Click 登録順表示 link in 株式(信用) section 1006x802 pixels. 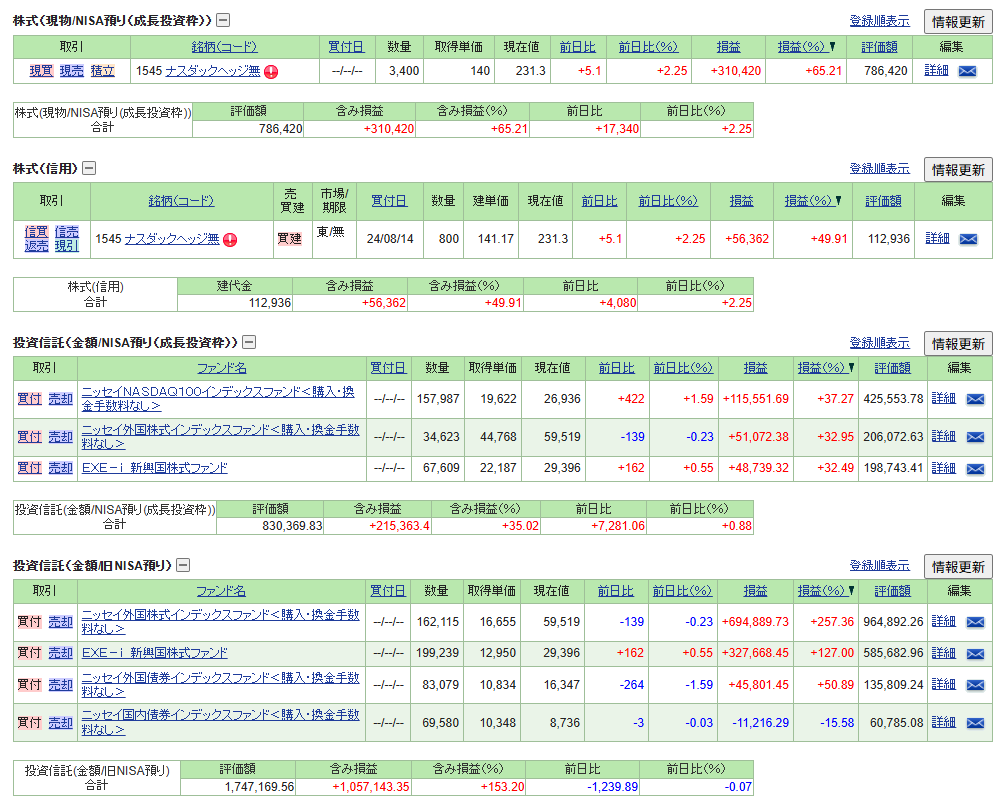pyautogui.click(x=879, y=168)
